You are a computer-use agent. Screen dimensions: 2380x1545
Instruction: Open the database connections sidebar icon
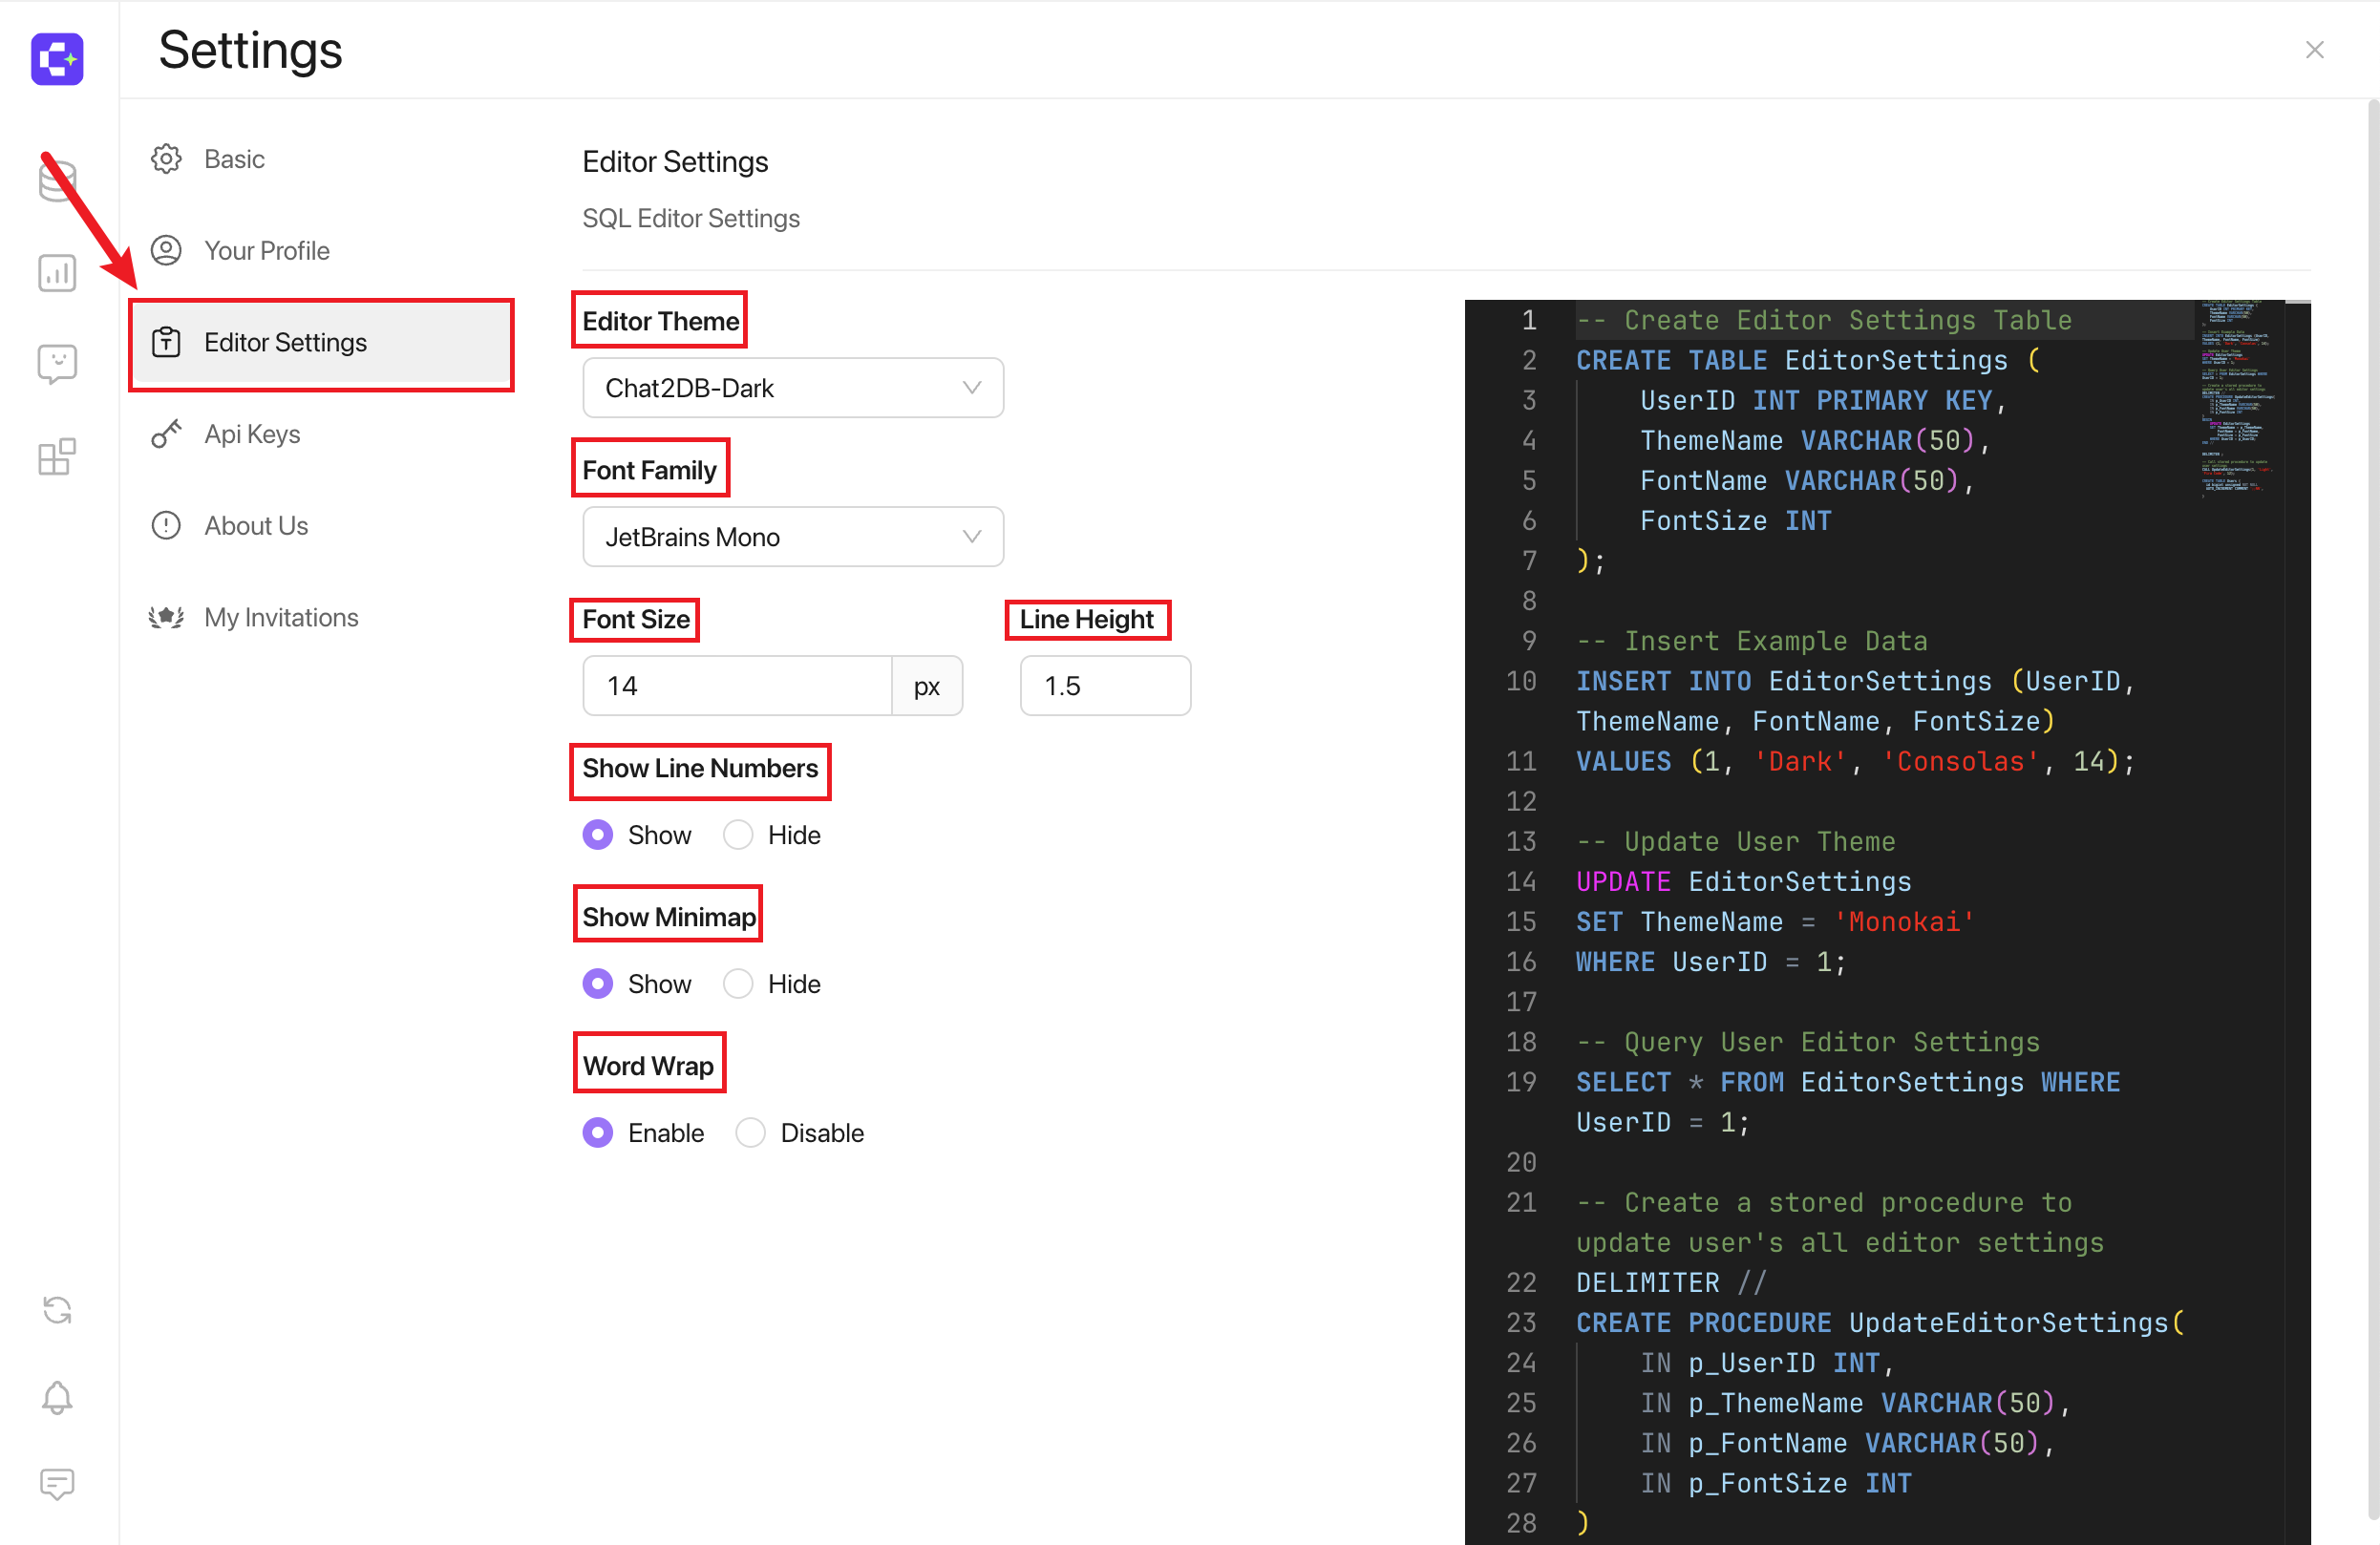57,182
